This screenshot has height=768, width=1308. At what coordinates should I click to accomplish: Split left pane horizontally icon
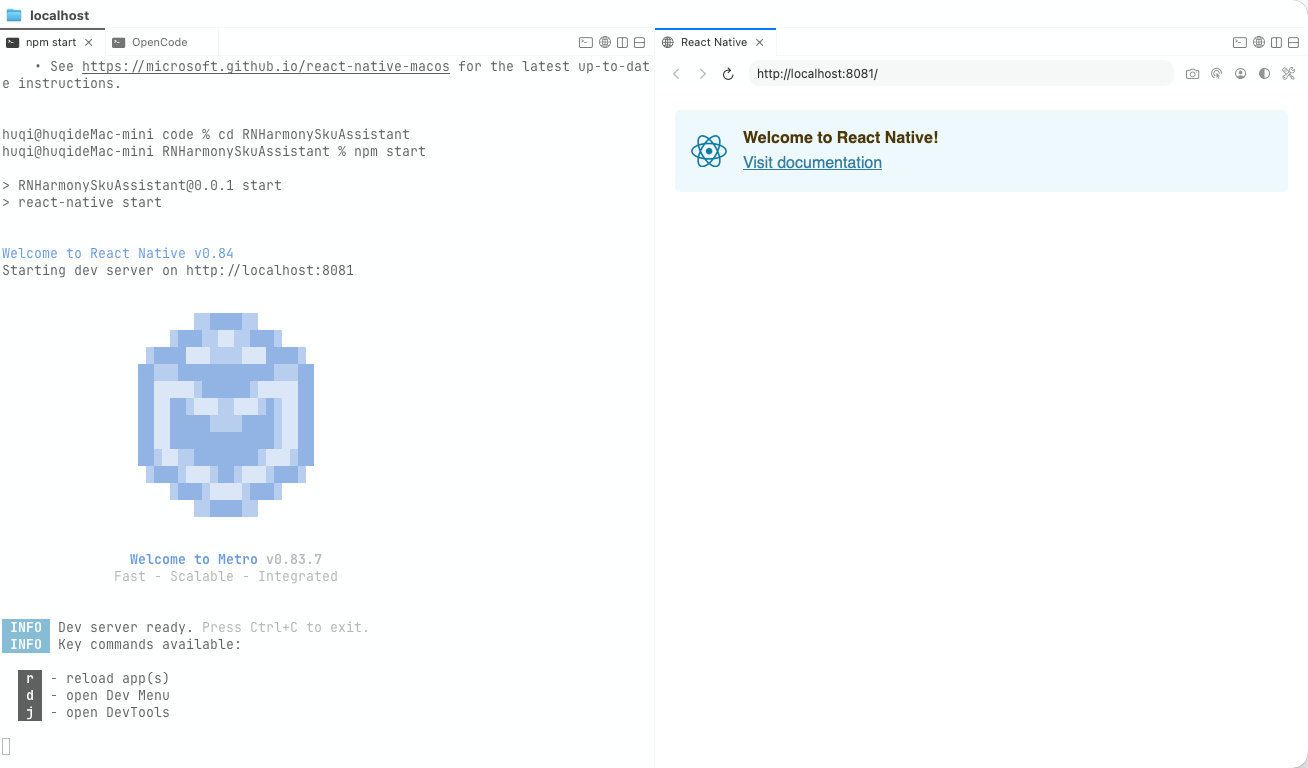coord(639,42)
